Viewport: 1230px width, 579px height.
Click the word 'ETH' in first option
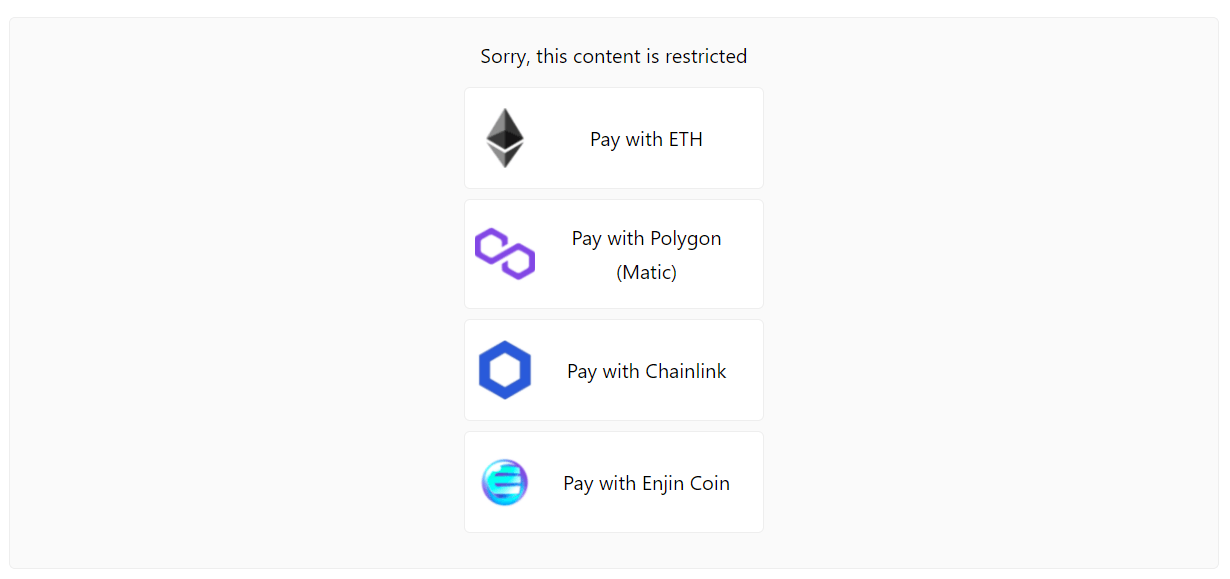click(685, 139)
